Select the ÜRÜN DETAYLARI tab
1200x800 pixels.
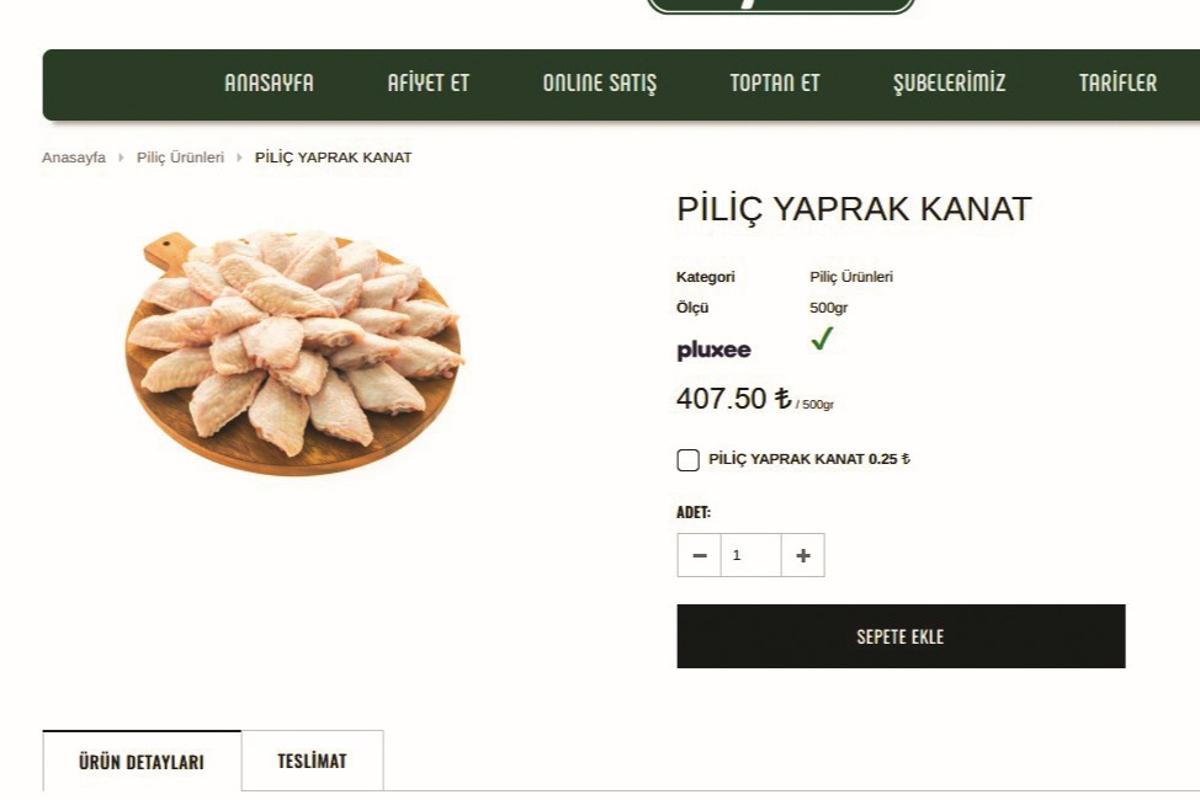pos(141,761)
